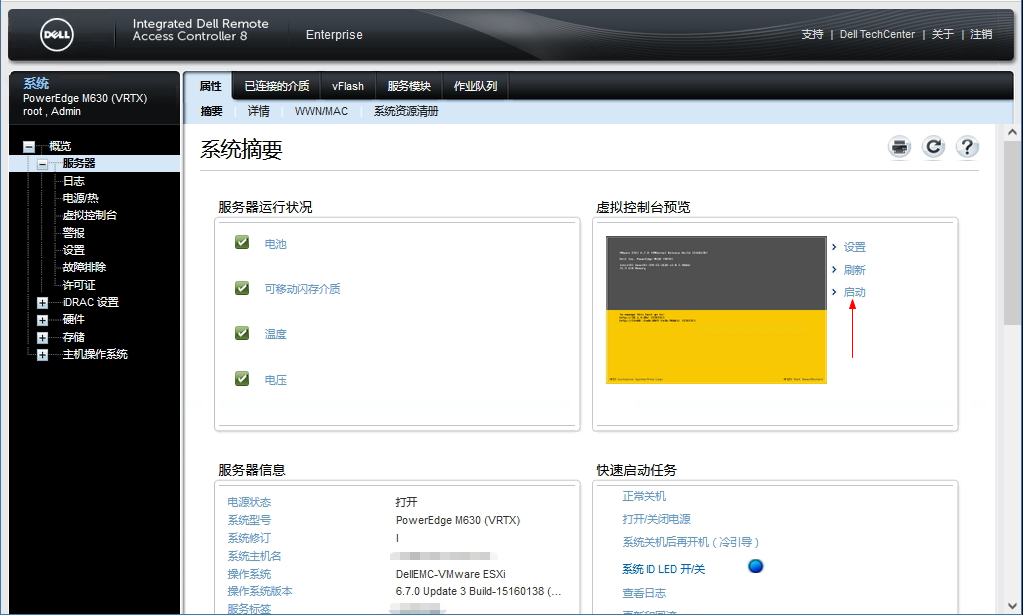Open 虚拟控制台 in the sidebar tree
The width and height of the screenshot is (1023, 615).
[x=89, y=215]
